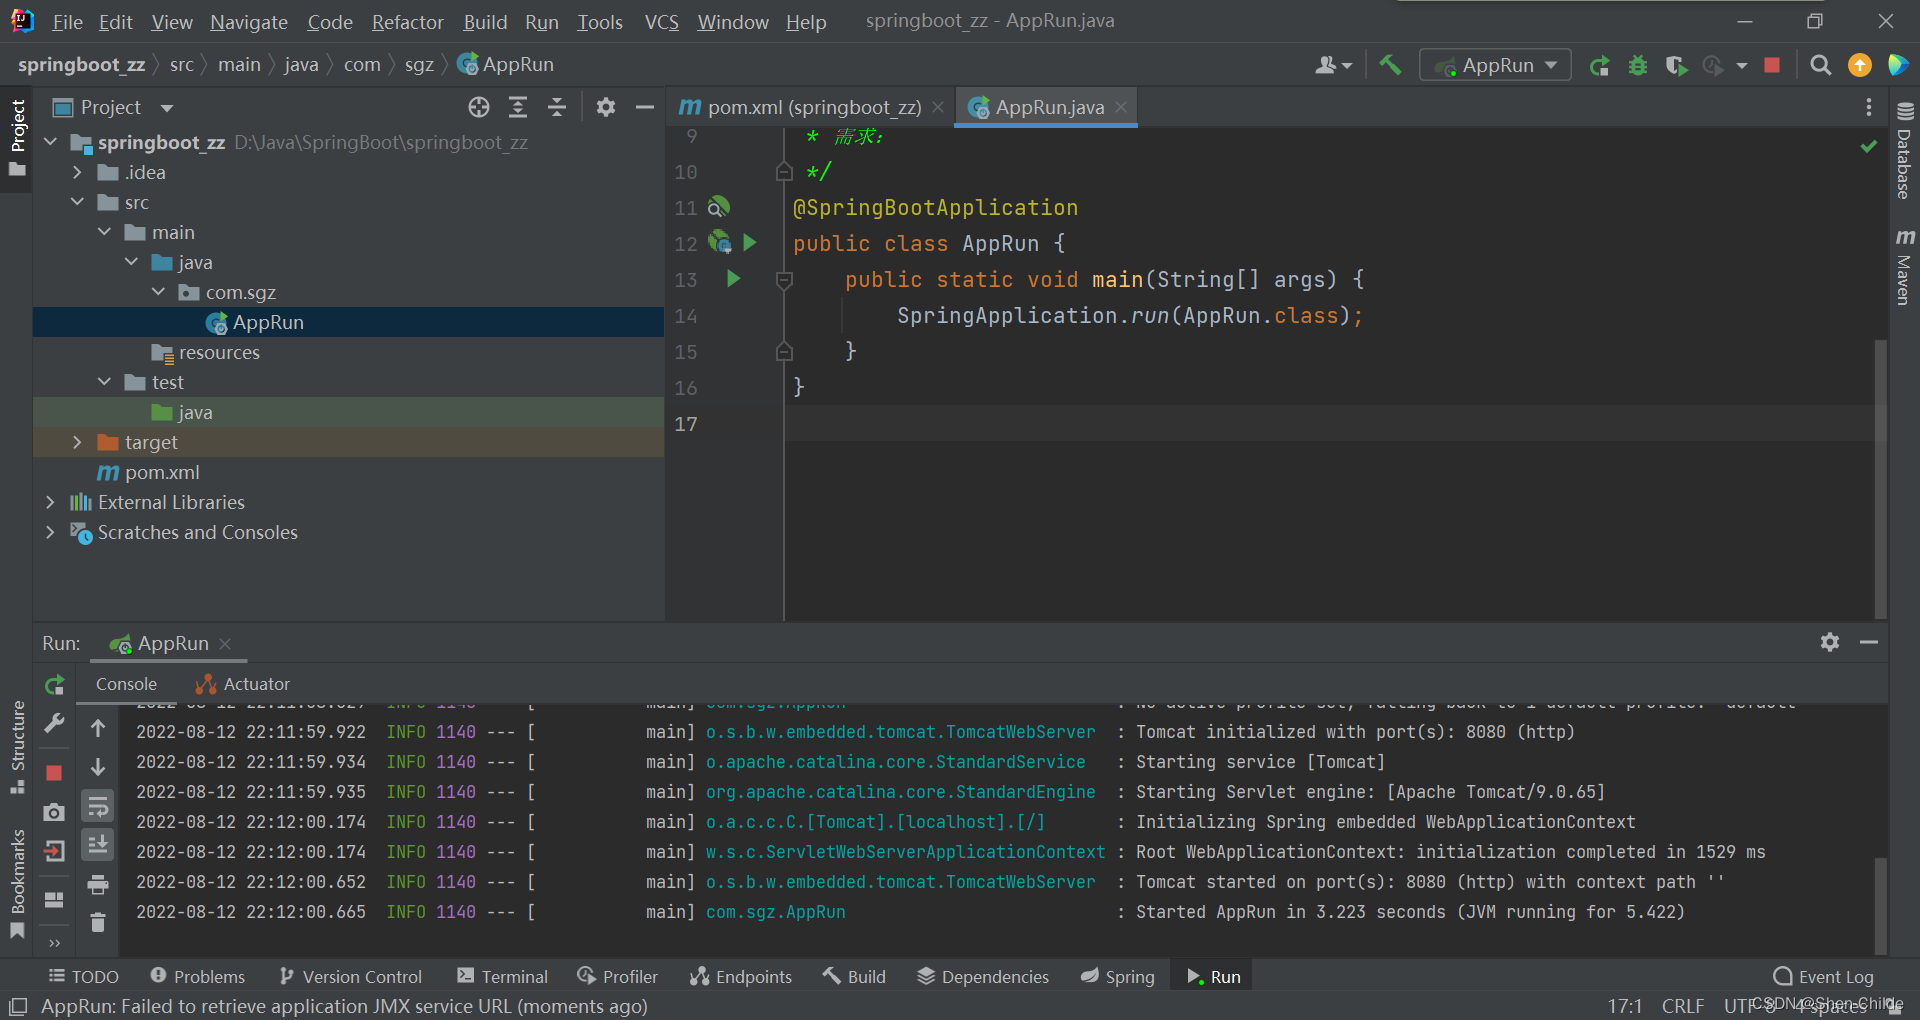Image resolution: width=1920 pixels, height=1020 pixels.
Task: Toggle soft-wrap in the console
Action: pyautogui.click(x=98, y=806)
